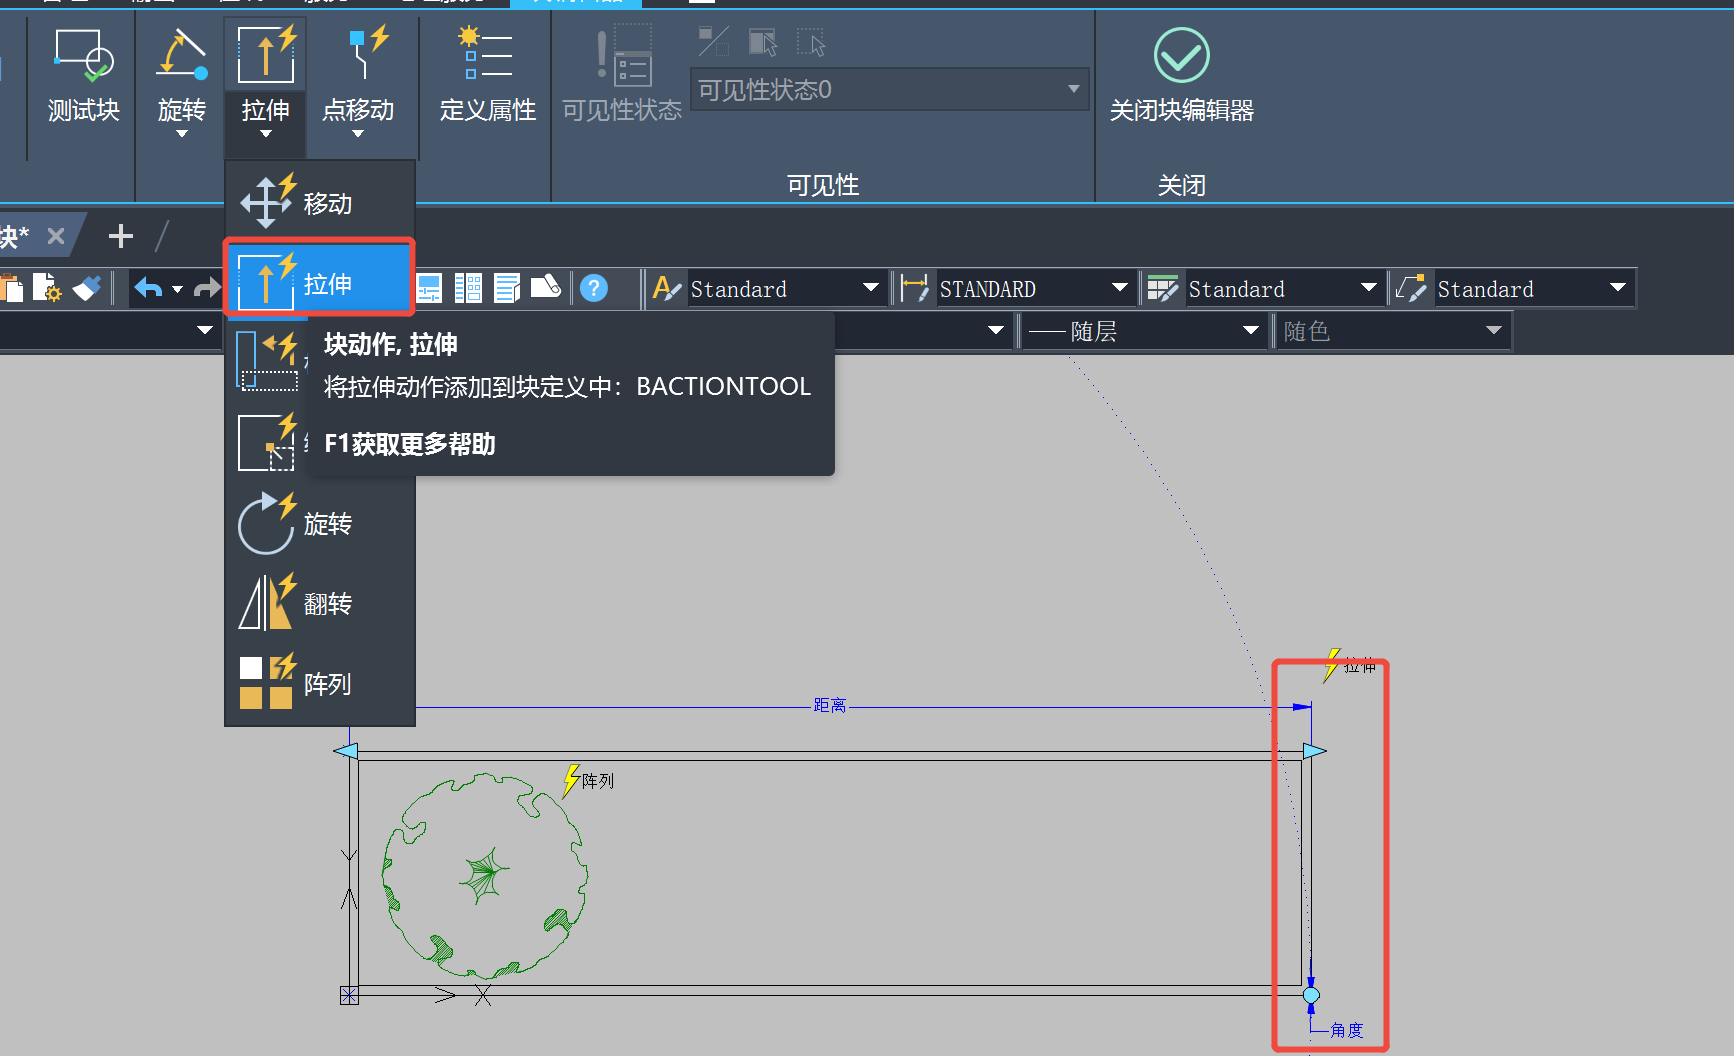Choose 旋转 action in dropdown list
Screen dimensions: 1734x1056
click(x=320, y=524)
